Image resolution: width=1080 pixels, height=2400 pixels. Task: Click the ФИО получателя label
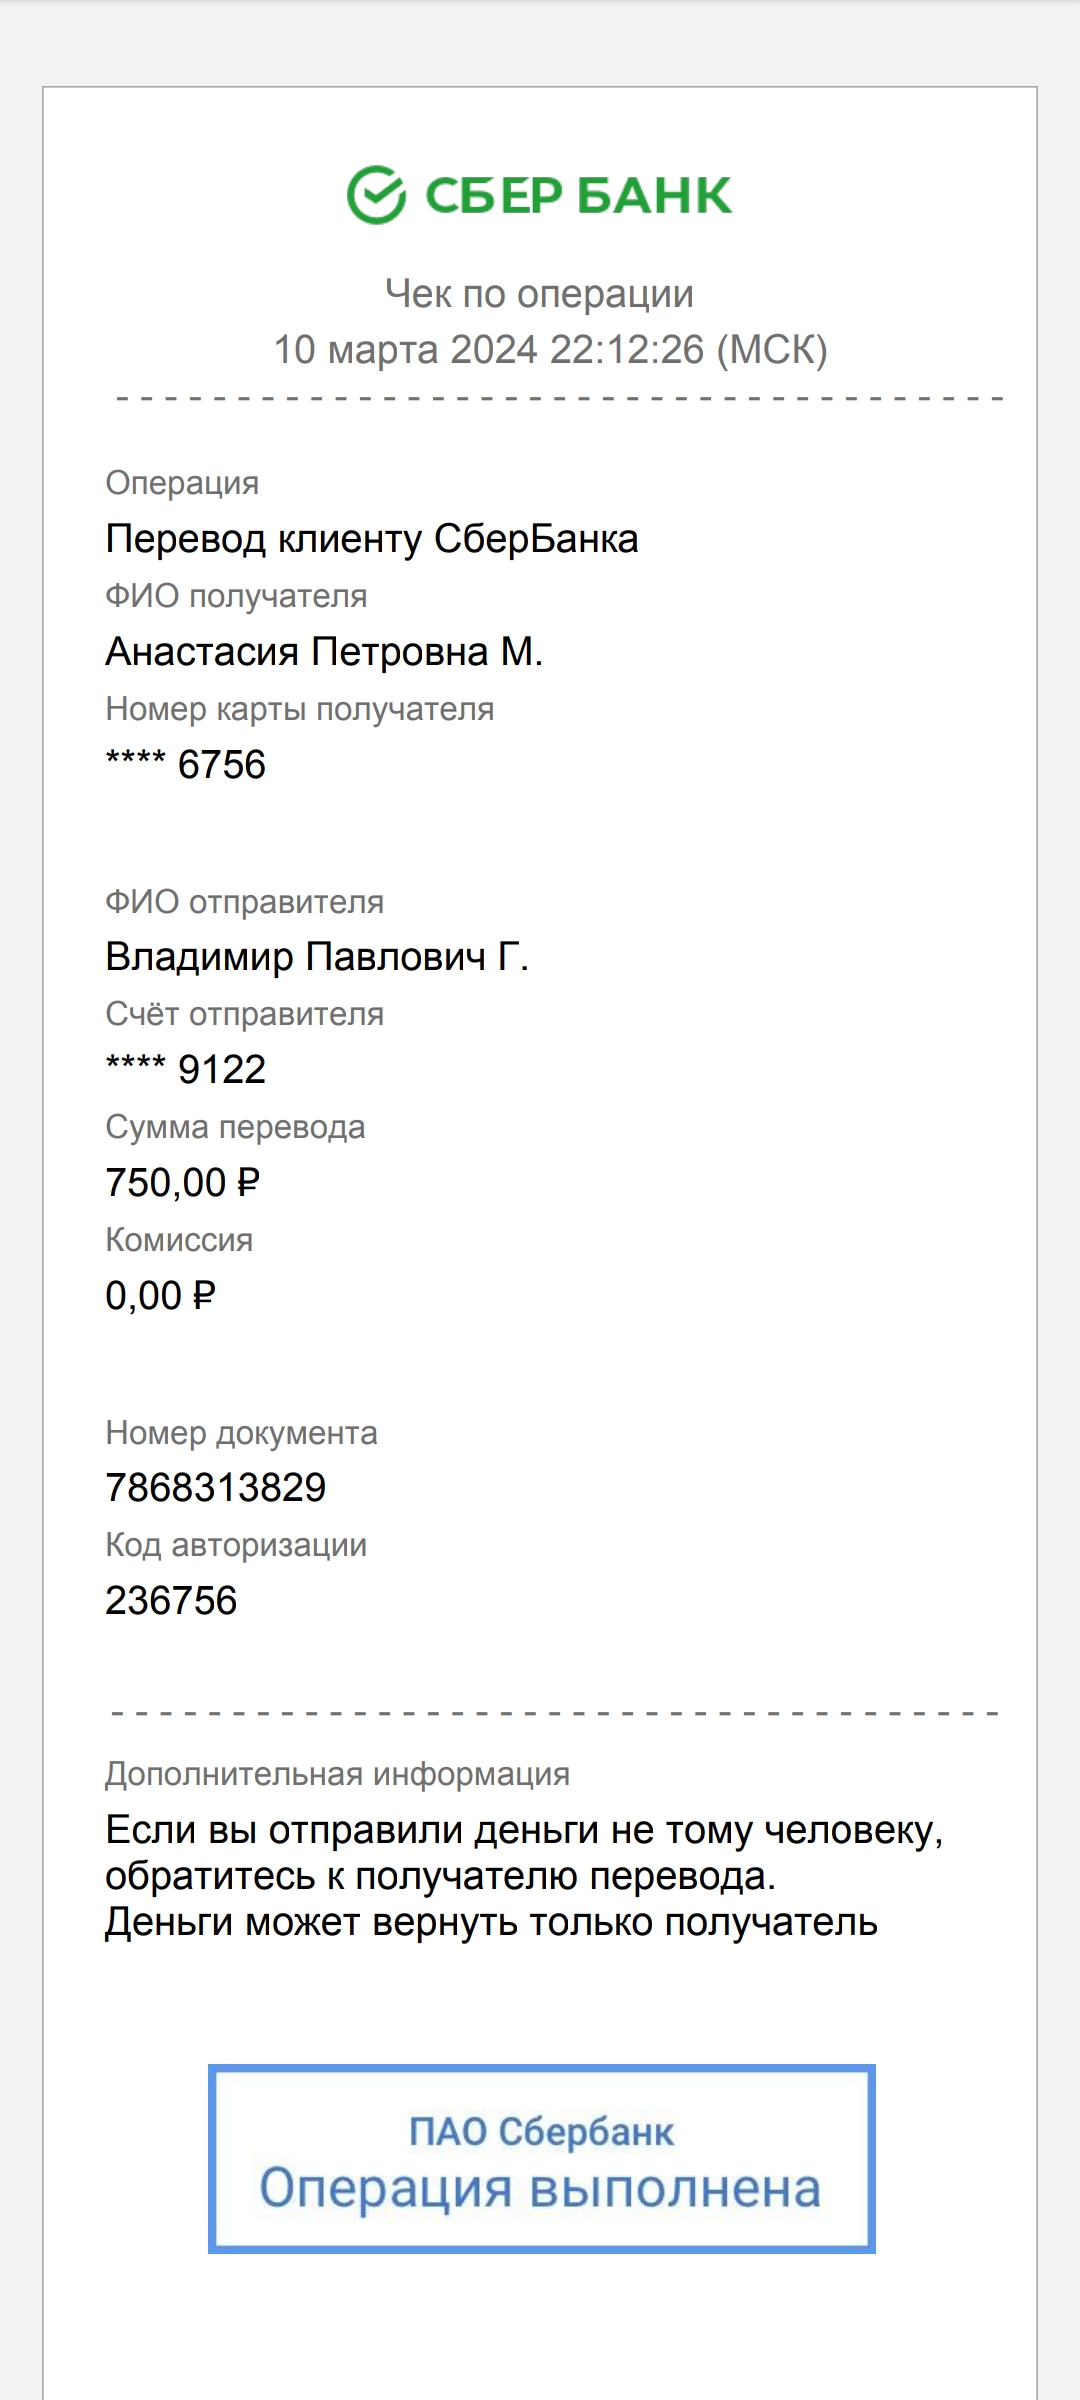tap(236, 596)
